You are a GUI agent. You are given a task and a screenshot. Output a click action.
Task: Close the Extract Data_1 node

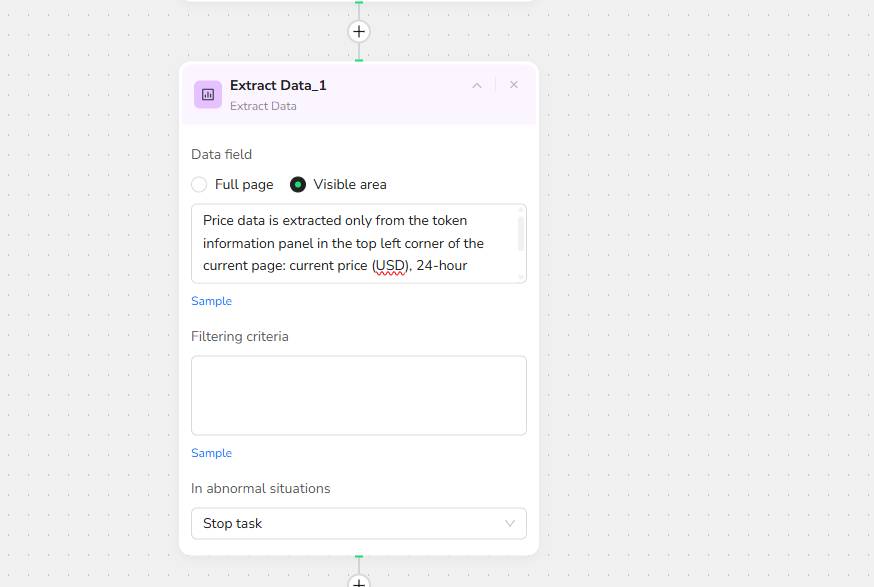(514, 85)
